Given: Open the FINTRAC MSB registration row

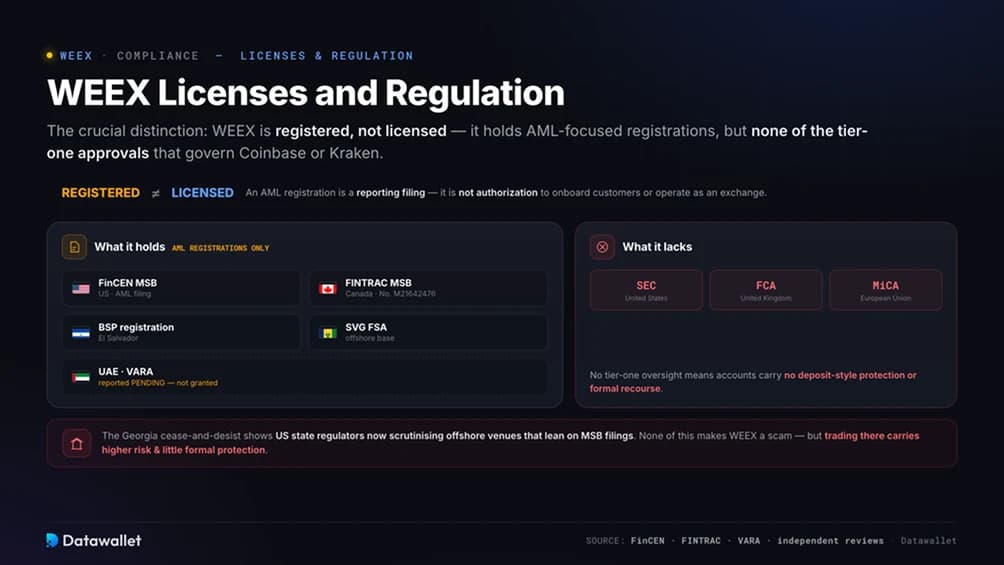Looking at the screenshot, I should point(428,288).
